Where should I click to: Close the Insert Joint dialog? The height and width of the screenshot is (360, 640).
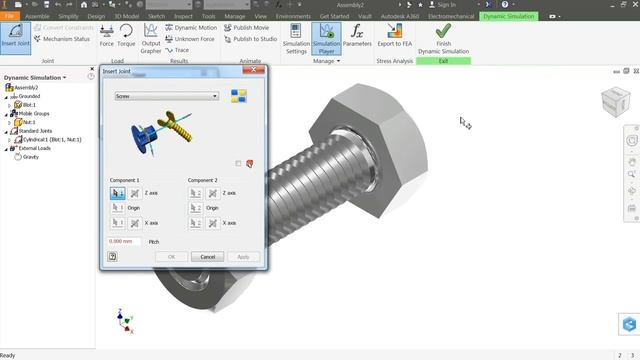tap(253, 70)
